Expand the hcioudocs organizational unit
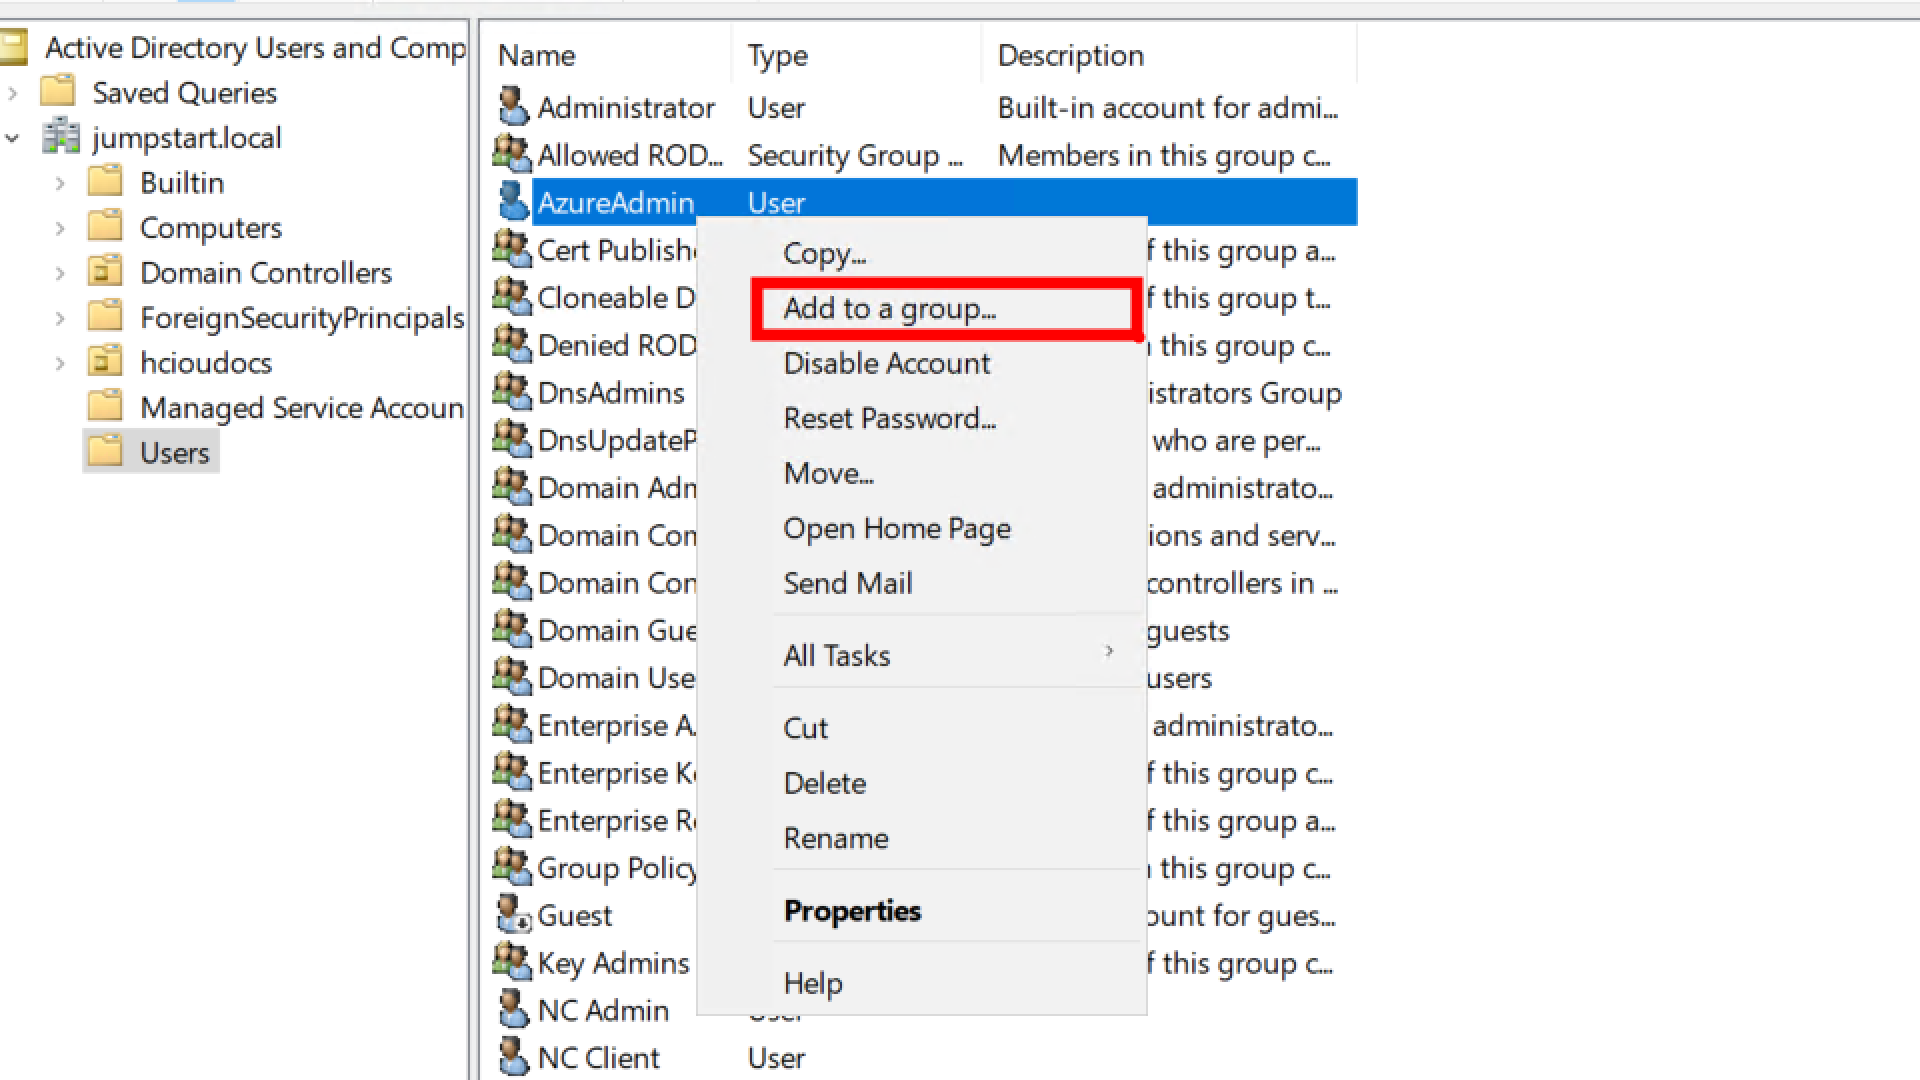The image size is (1920, 1080). click(x=60, y=362)
